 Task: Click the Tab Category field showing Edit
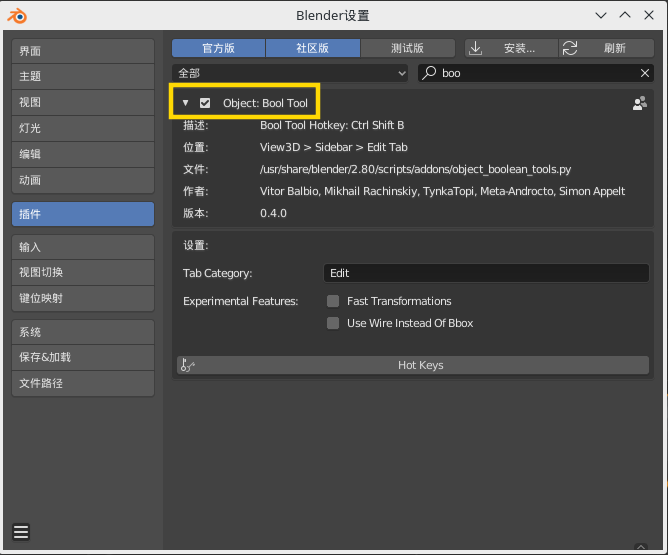[x=486, y=273]
